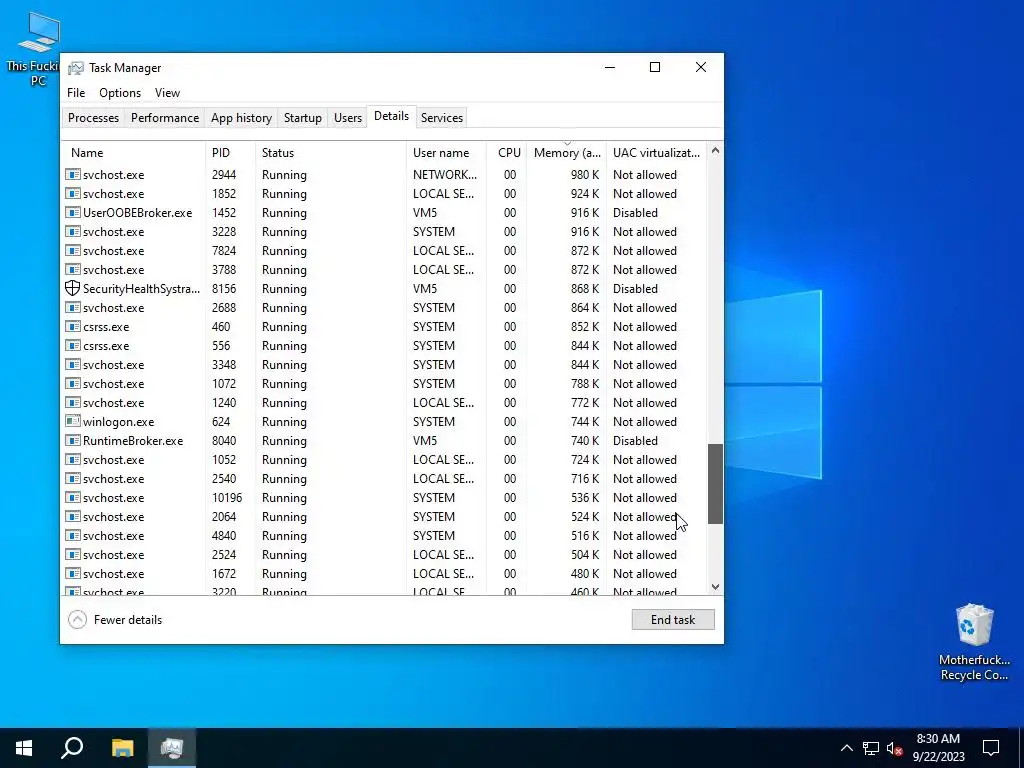Show hidden system tray icons
Viewport: 1024px width, 768px height.
846,748
